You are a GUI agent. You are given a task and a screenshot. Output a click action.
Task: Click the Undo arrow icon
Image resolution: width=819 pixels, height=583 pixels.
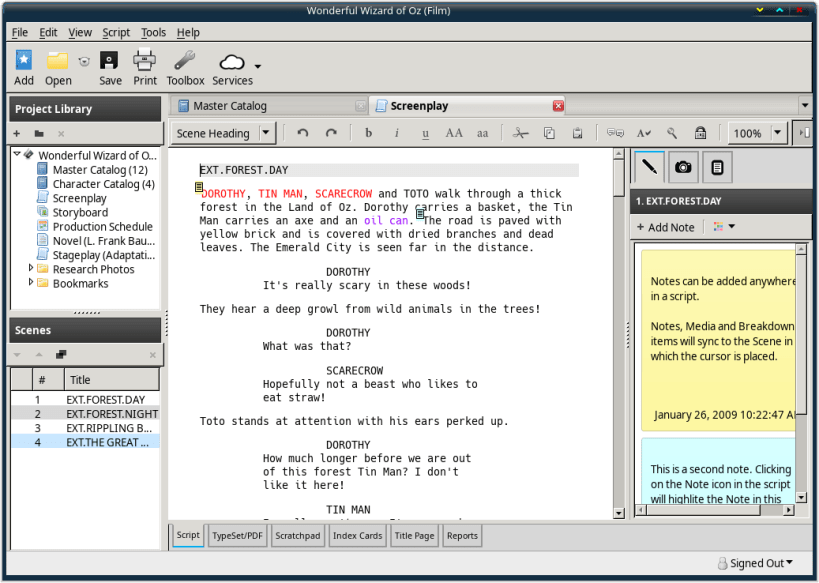303,133
